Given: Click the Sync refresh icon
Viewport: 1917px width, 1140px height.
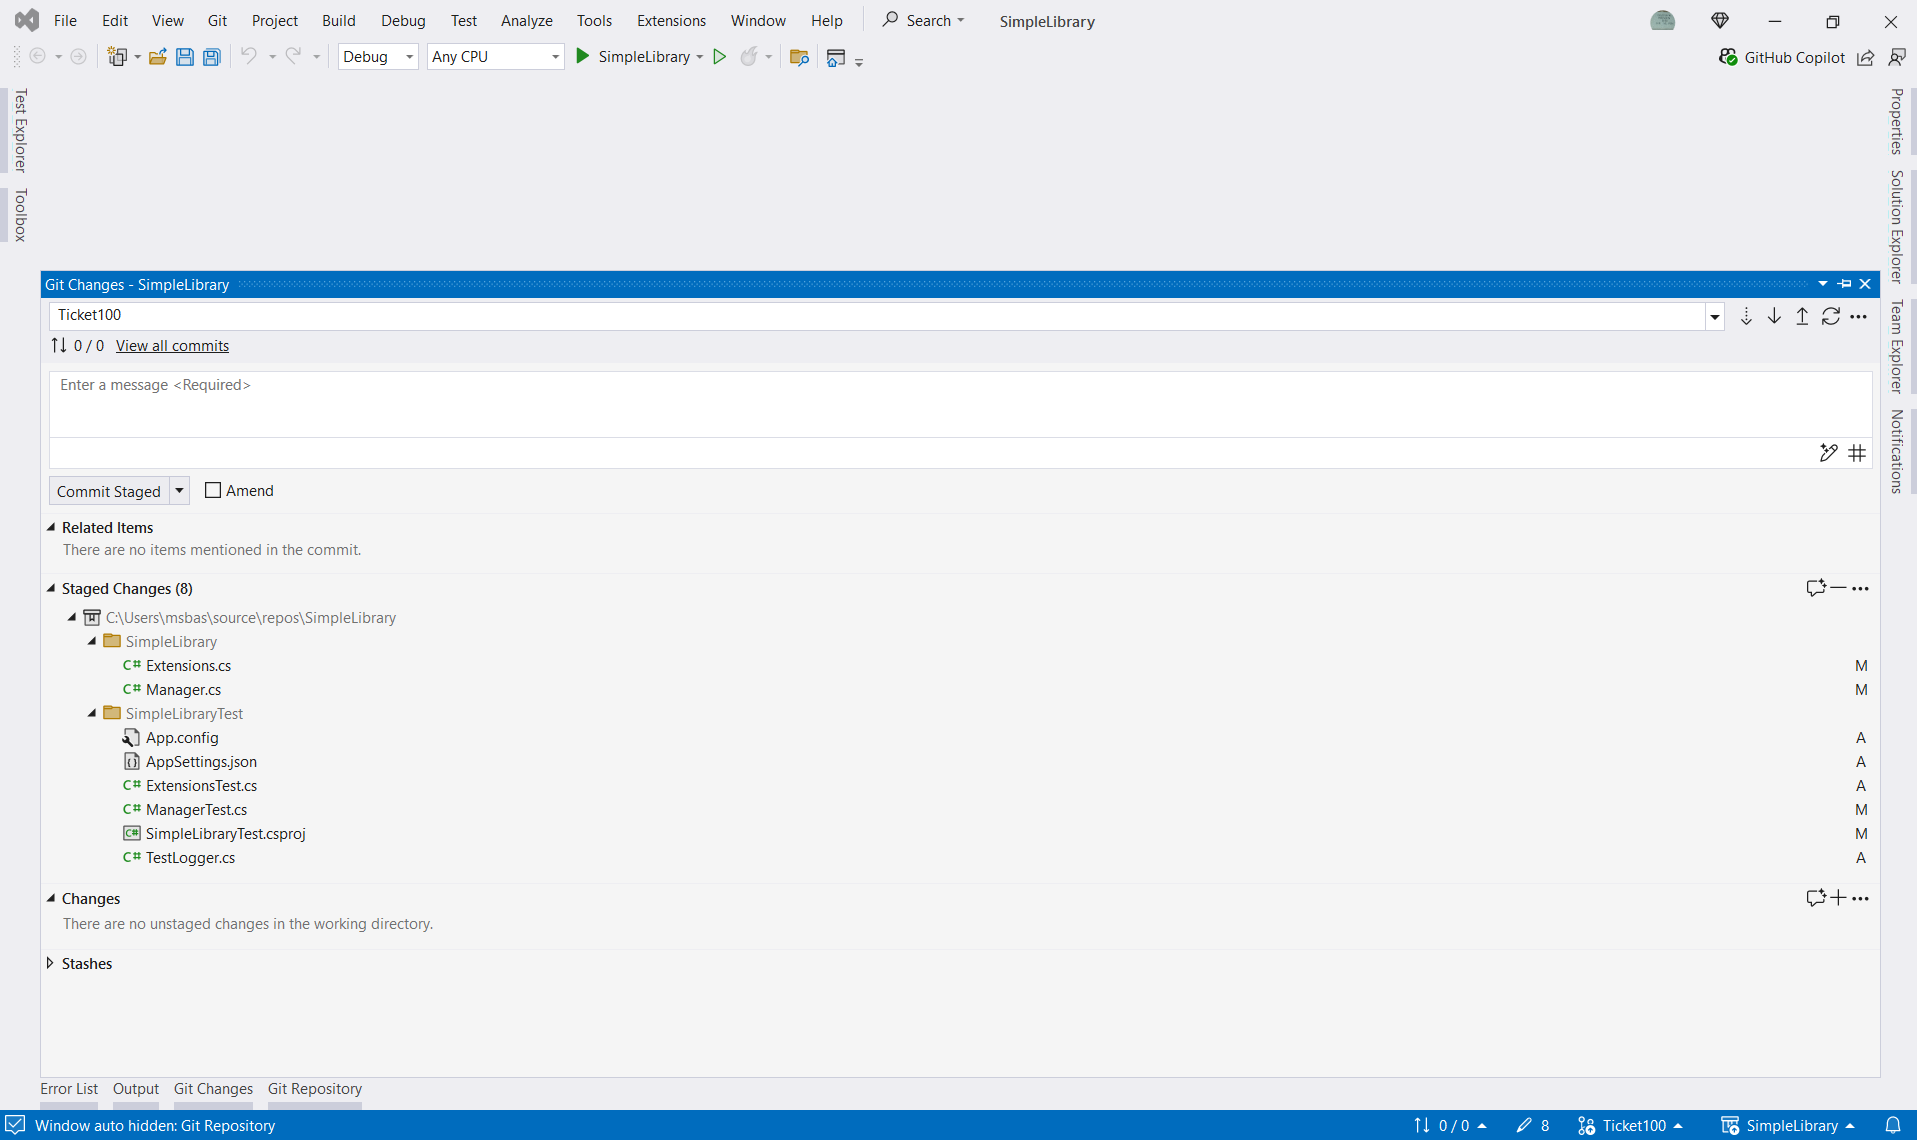Looking at the screenshot, I should click(1831, 316).
